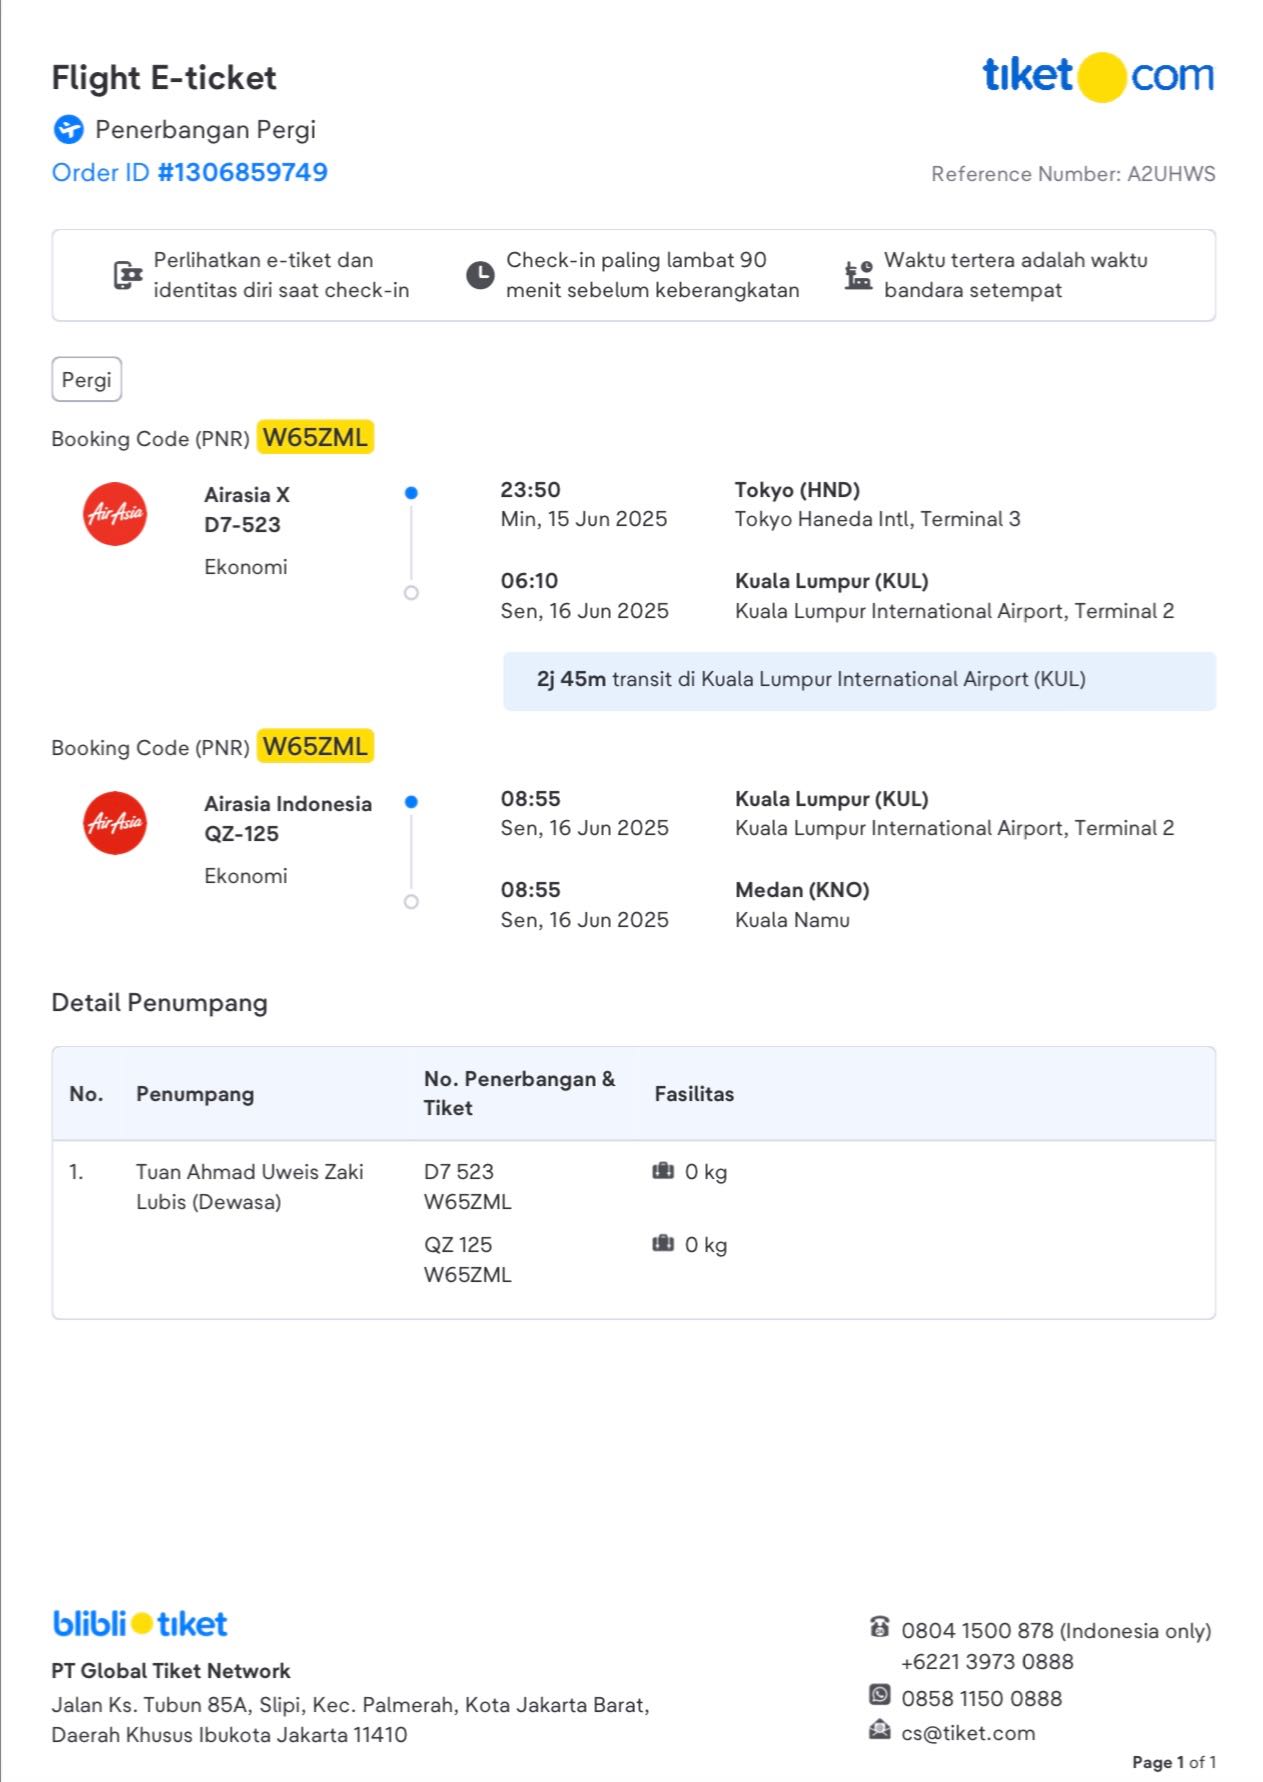Click the baggage icon for flight D7 523
Image resolution: width=1263 pixels, height=1782 pixels.
[x=663, y=1171]
